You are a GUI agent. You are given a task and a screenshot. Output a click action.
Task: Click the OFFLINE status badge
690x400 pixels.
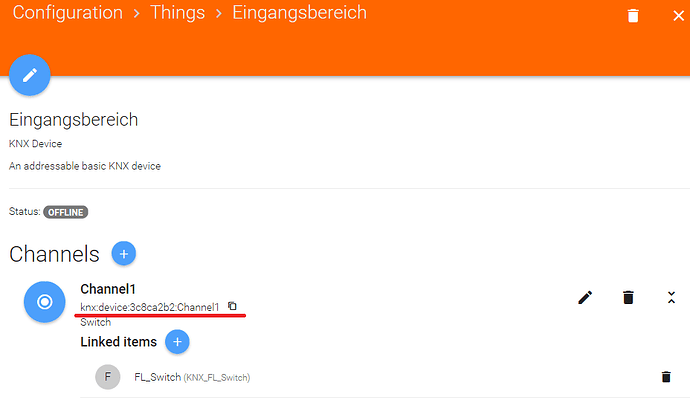coord(65,212)
